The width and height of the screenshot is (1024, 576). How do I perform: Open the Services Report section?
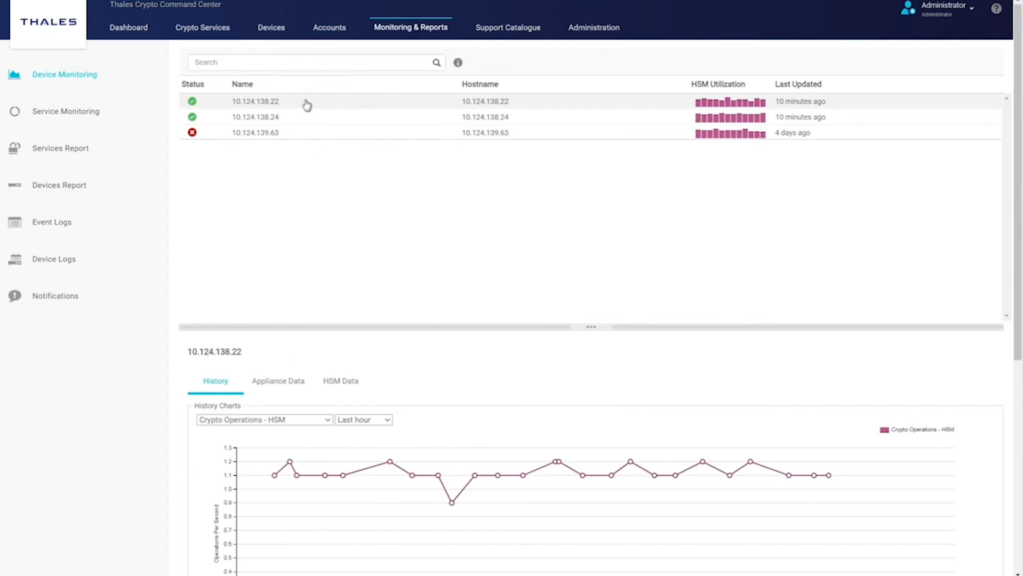60,148
